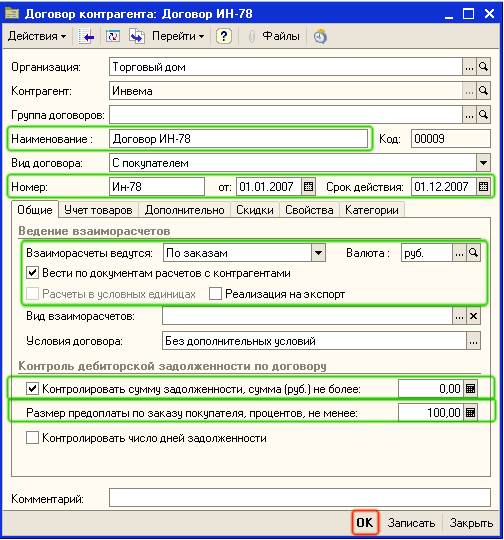Click the clock toolbar icon
The height and width of the screenshot is (540, 504).
pyautogui.click(x=320, y=36)
